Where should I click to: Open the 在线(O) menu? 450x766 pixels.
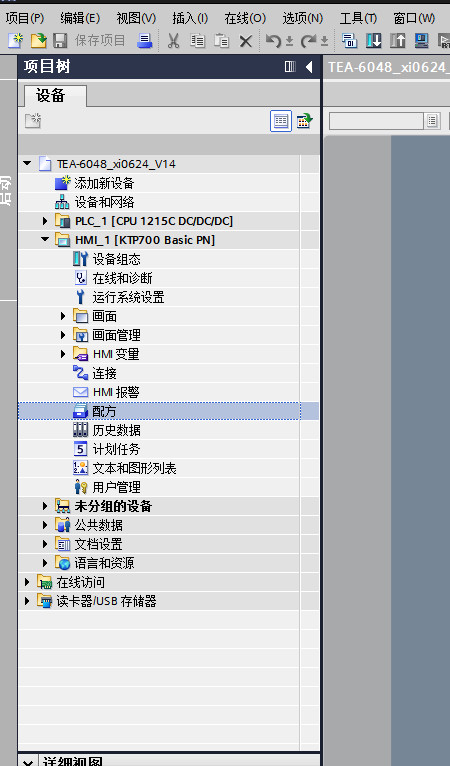tap(245, 18)
